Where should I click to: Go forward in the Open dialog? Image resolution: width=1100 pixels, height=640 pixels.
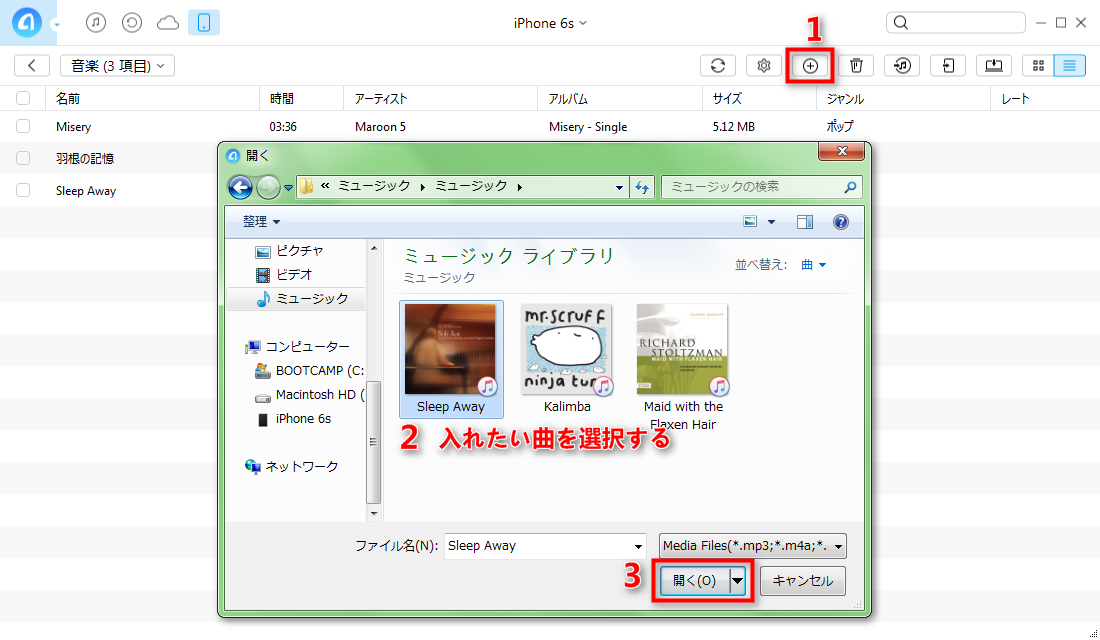269,187
